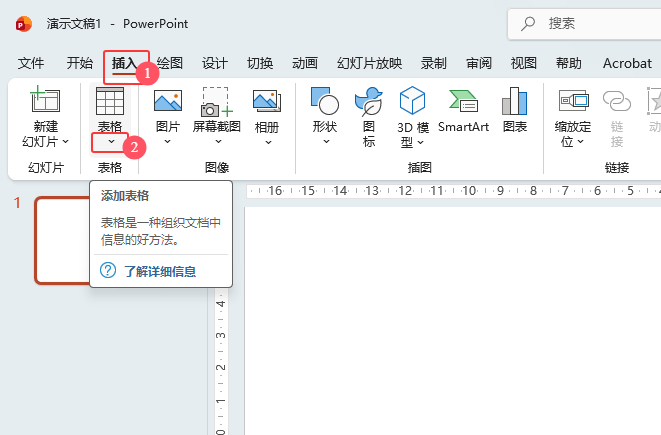
Task: Switch to the 开始 tab
Action: coord(80,63)
